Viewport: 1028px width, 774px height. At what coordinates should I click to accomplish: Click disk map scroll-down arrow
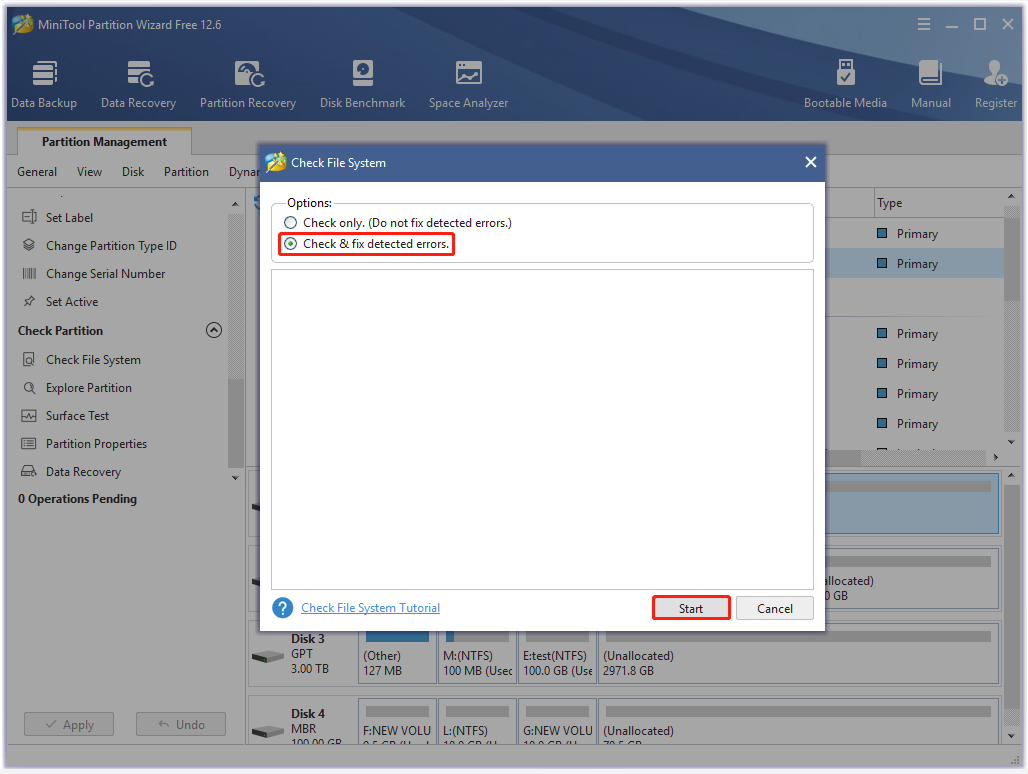1012,736
